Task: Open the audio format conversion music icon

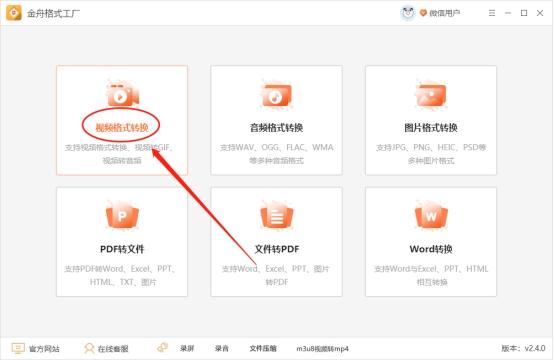Action: (277, 95)
